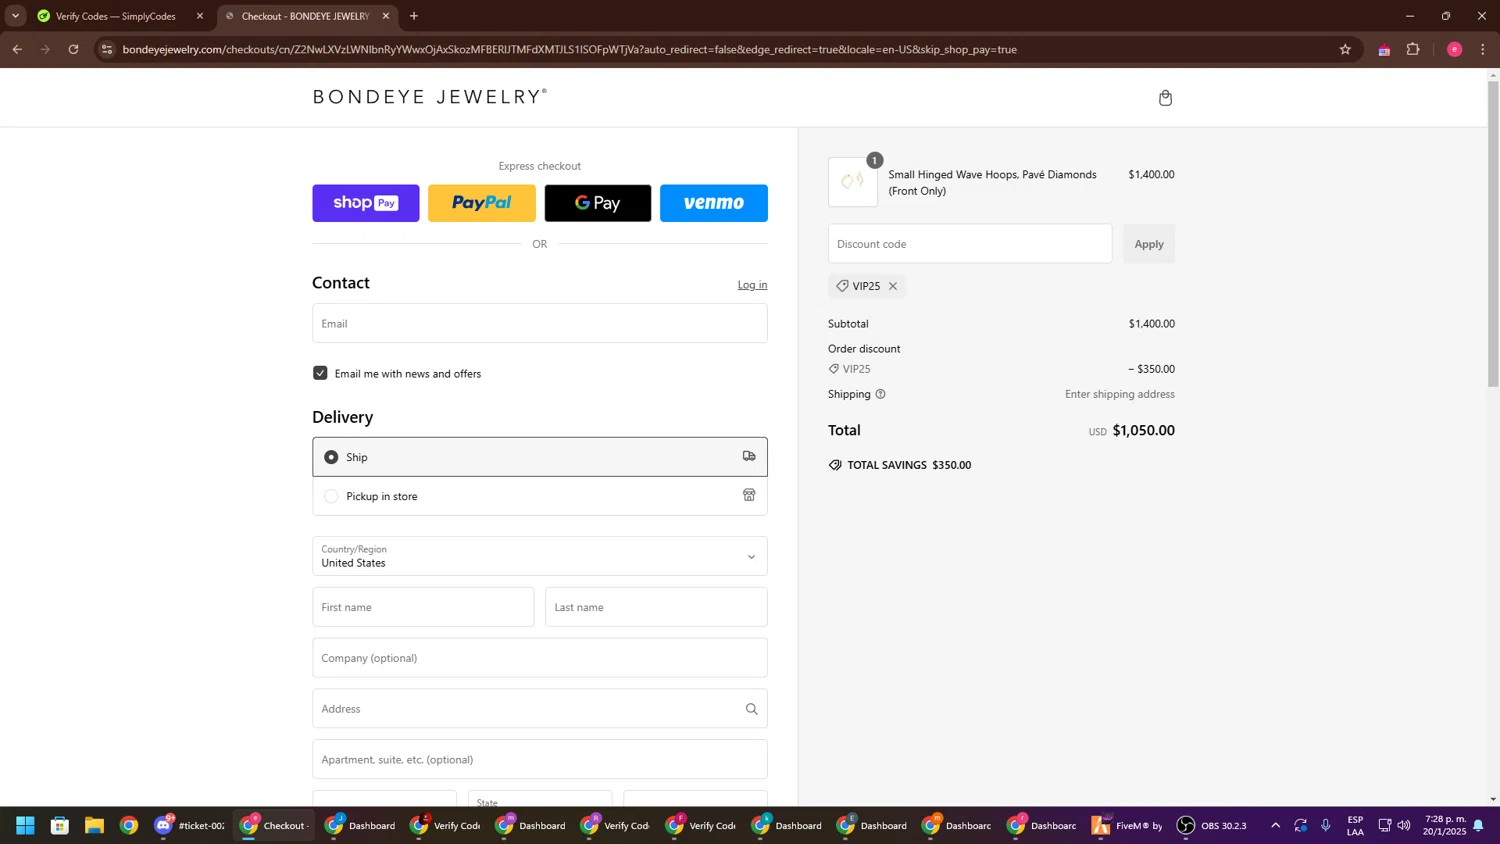This screenshot has width=1500, height=844.
Task: Open a new browser tab
Action: pyautogui.click(x=414, y=16)
